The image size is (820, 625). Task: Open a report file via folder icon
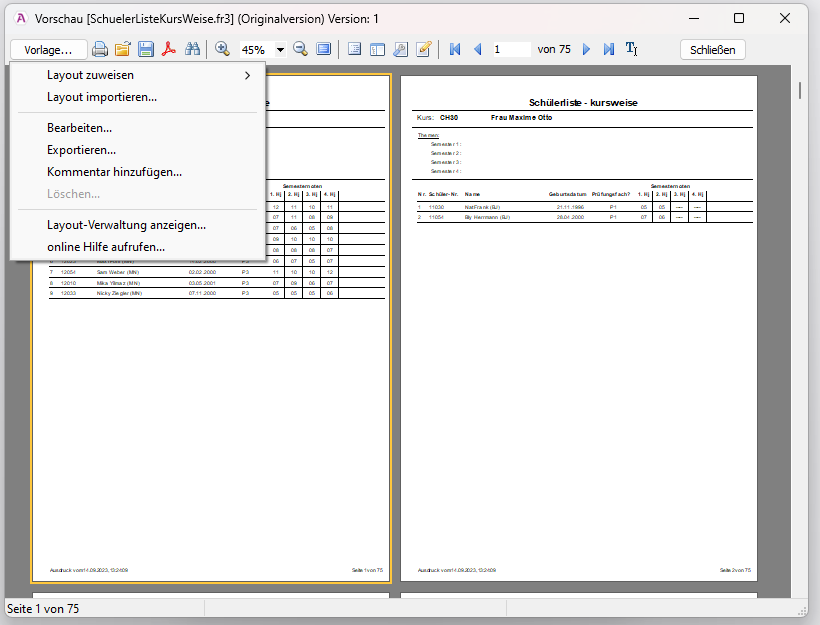tap(122, 49)
